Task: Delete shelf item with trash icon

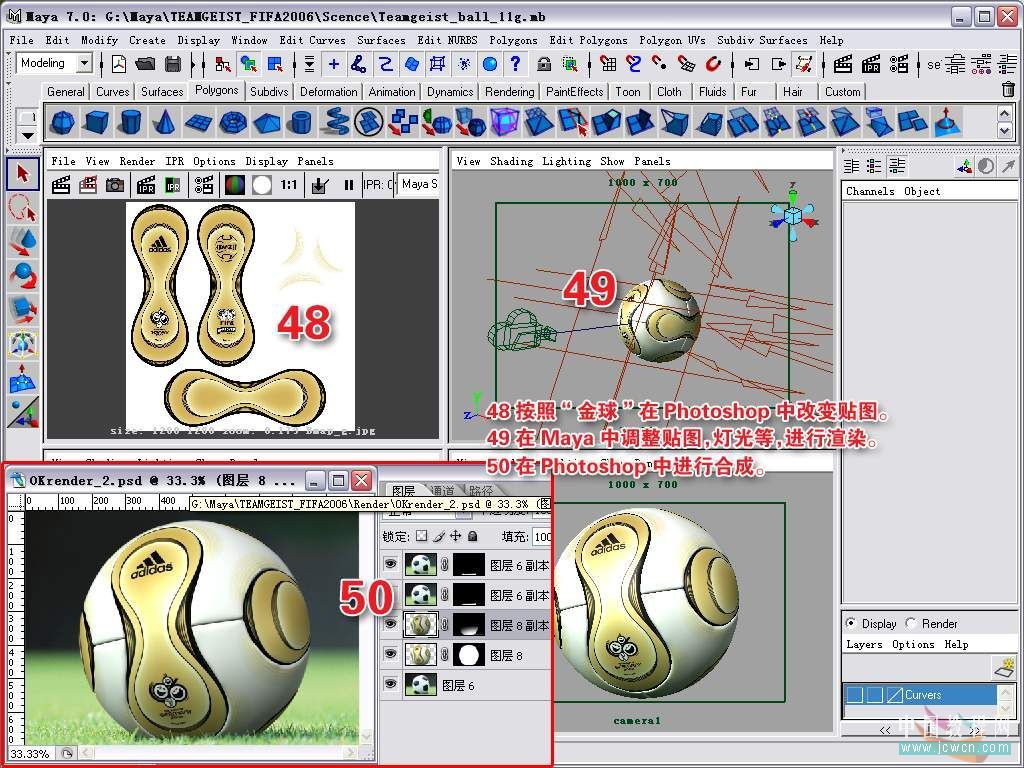Action: [x=1008, y=89]
